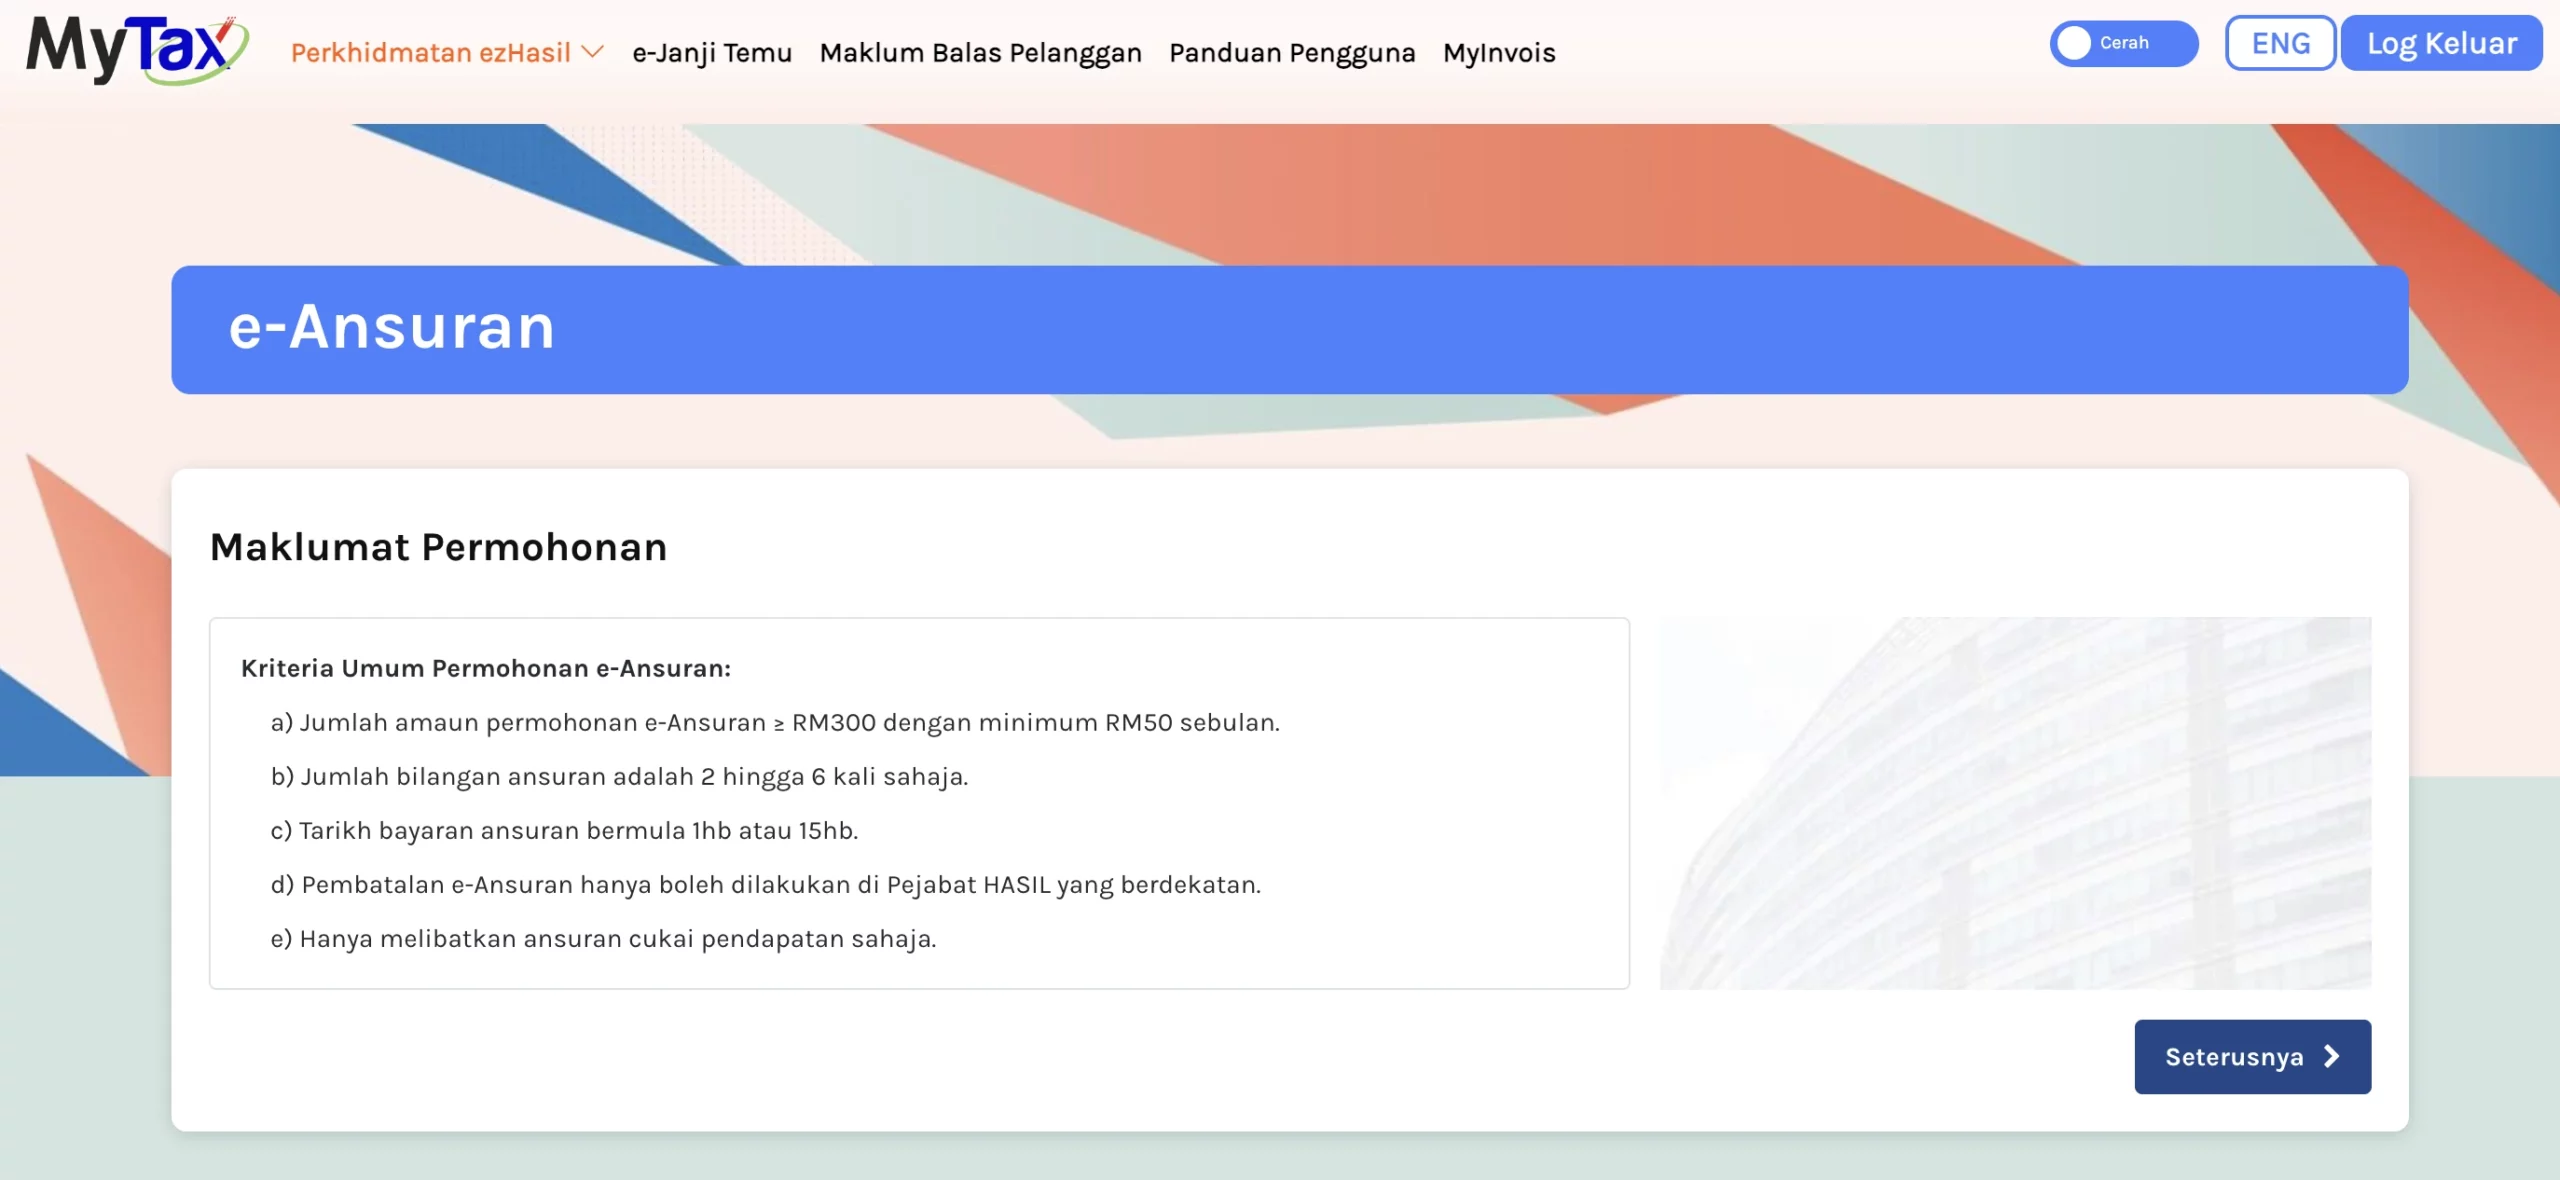Click Kriteria Umum Permohonan e-Ansuran heading
Image resolution: width=2560 pixels, height=1180 pixels.
coord(486,668)
